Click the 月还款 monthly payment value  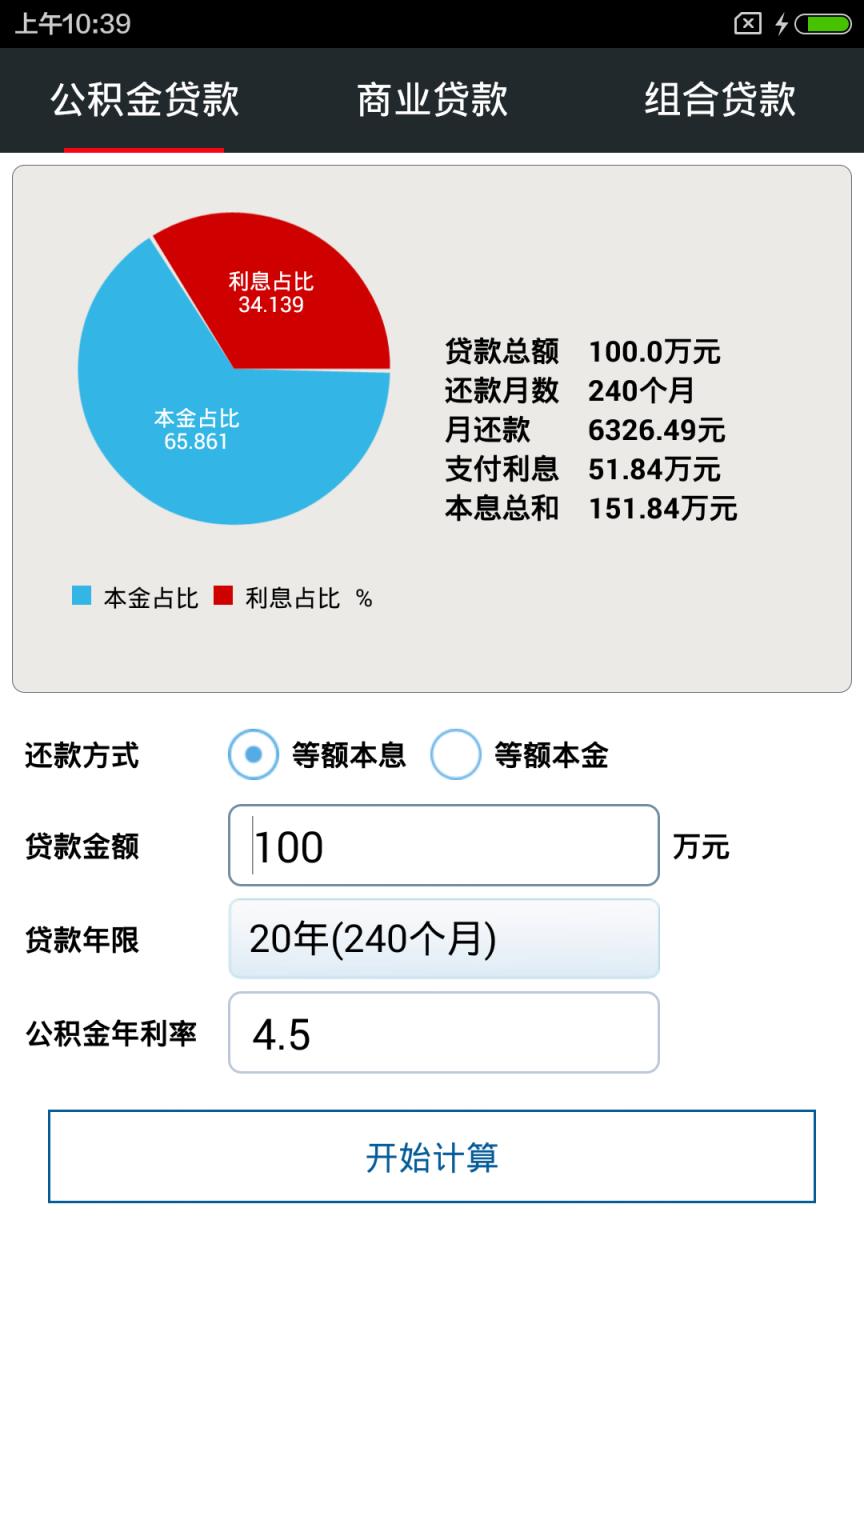point(655,430)
